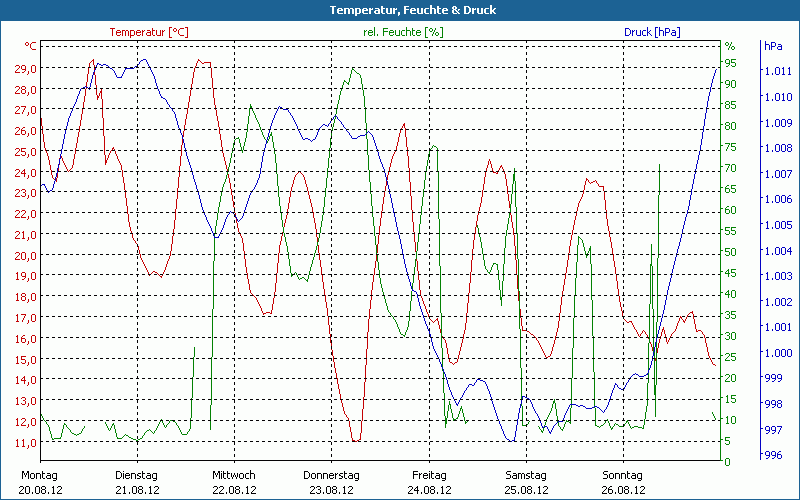
Task: Select the red 'Temperatur [°C]' legend label
Action: pos(149,32)
